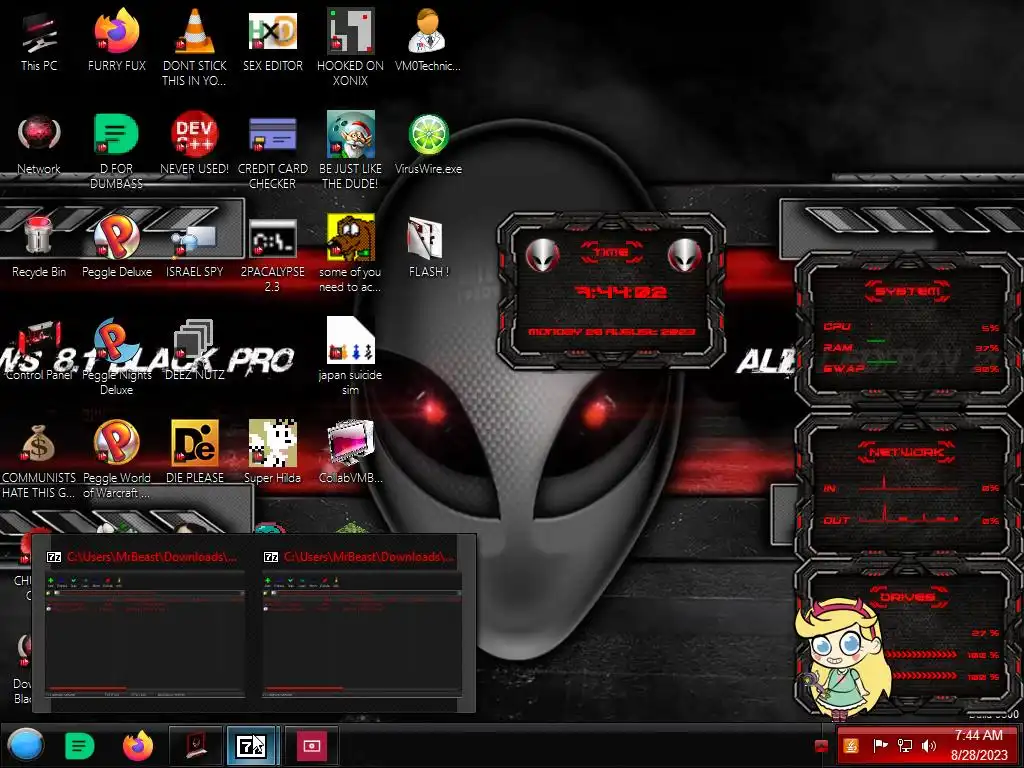
Task: Click the left alien head in TIME widget
Action: (x=543, y=254)
